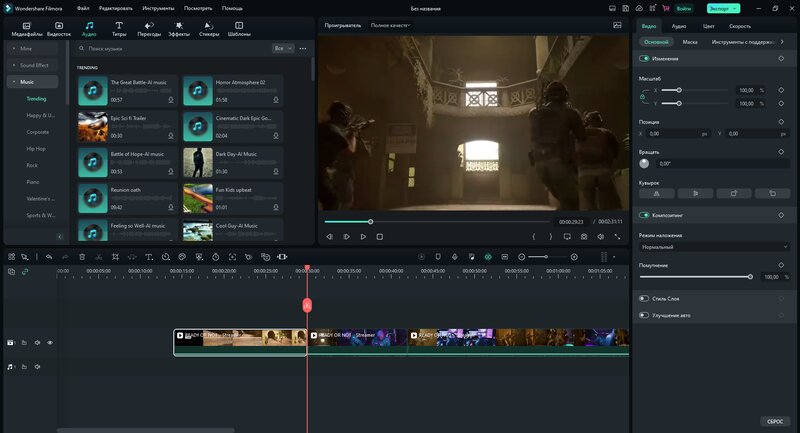
Task: Open the Инструменты menu
Action: tap(158, 8)
